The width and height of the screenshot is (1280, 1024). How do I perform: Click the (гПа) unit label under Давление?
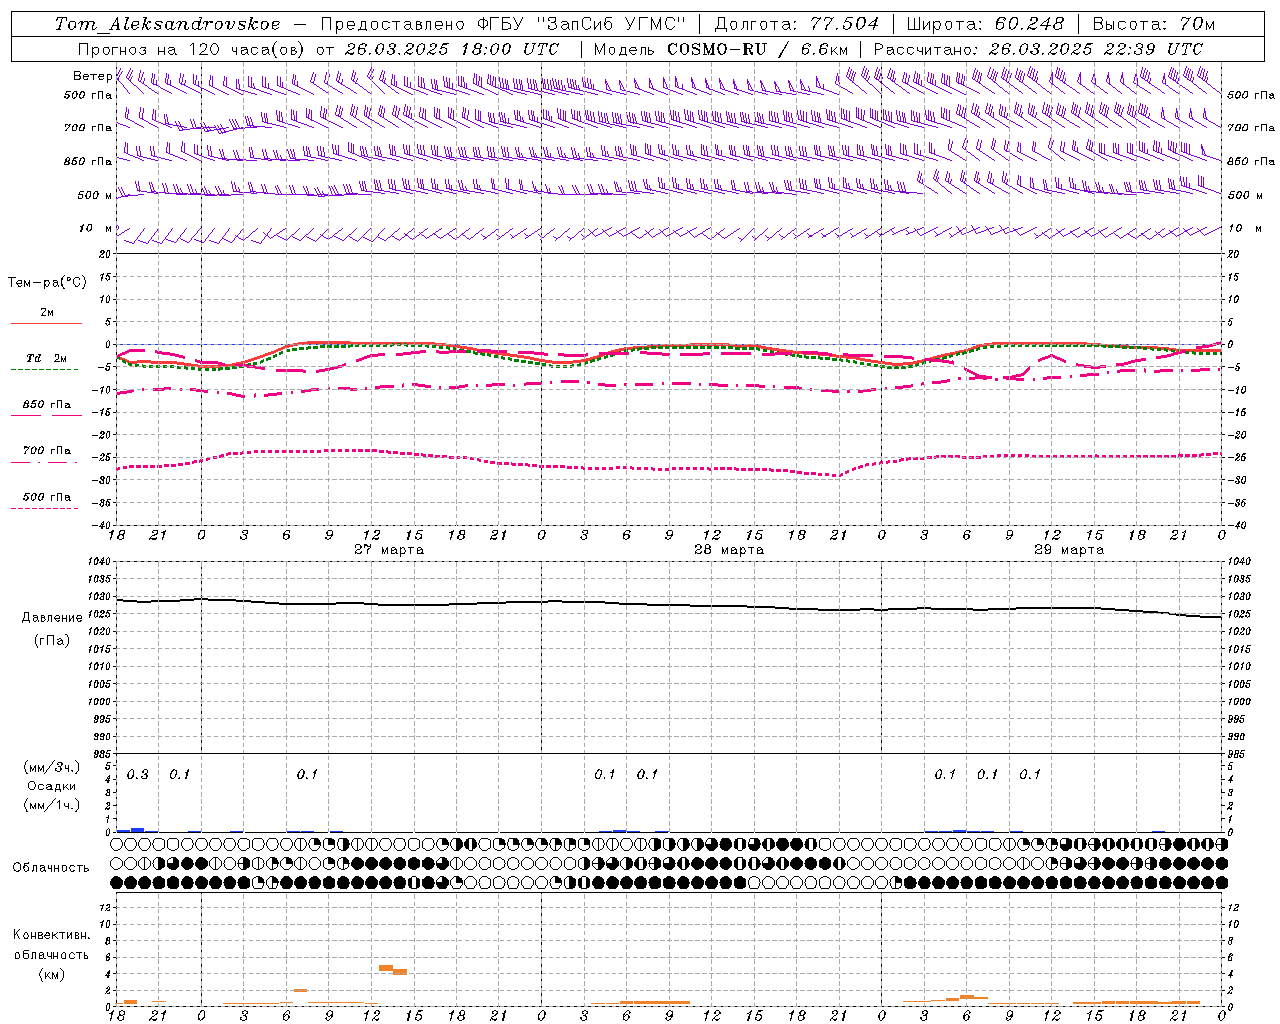(x=52, y=640)
